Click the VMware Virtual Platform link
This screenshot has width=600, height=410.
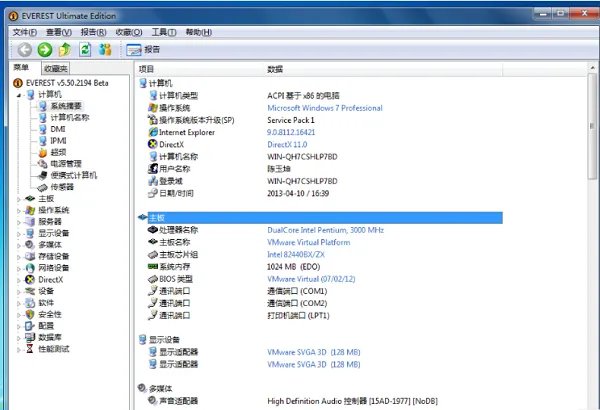pos(309,242)
